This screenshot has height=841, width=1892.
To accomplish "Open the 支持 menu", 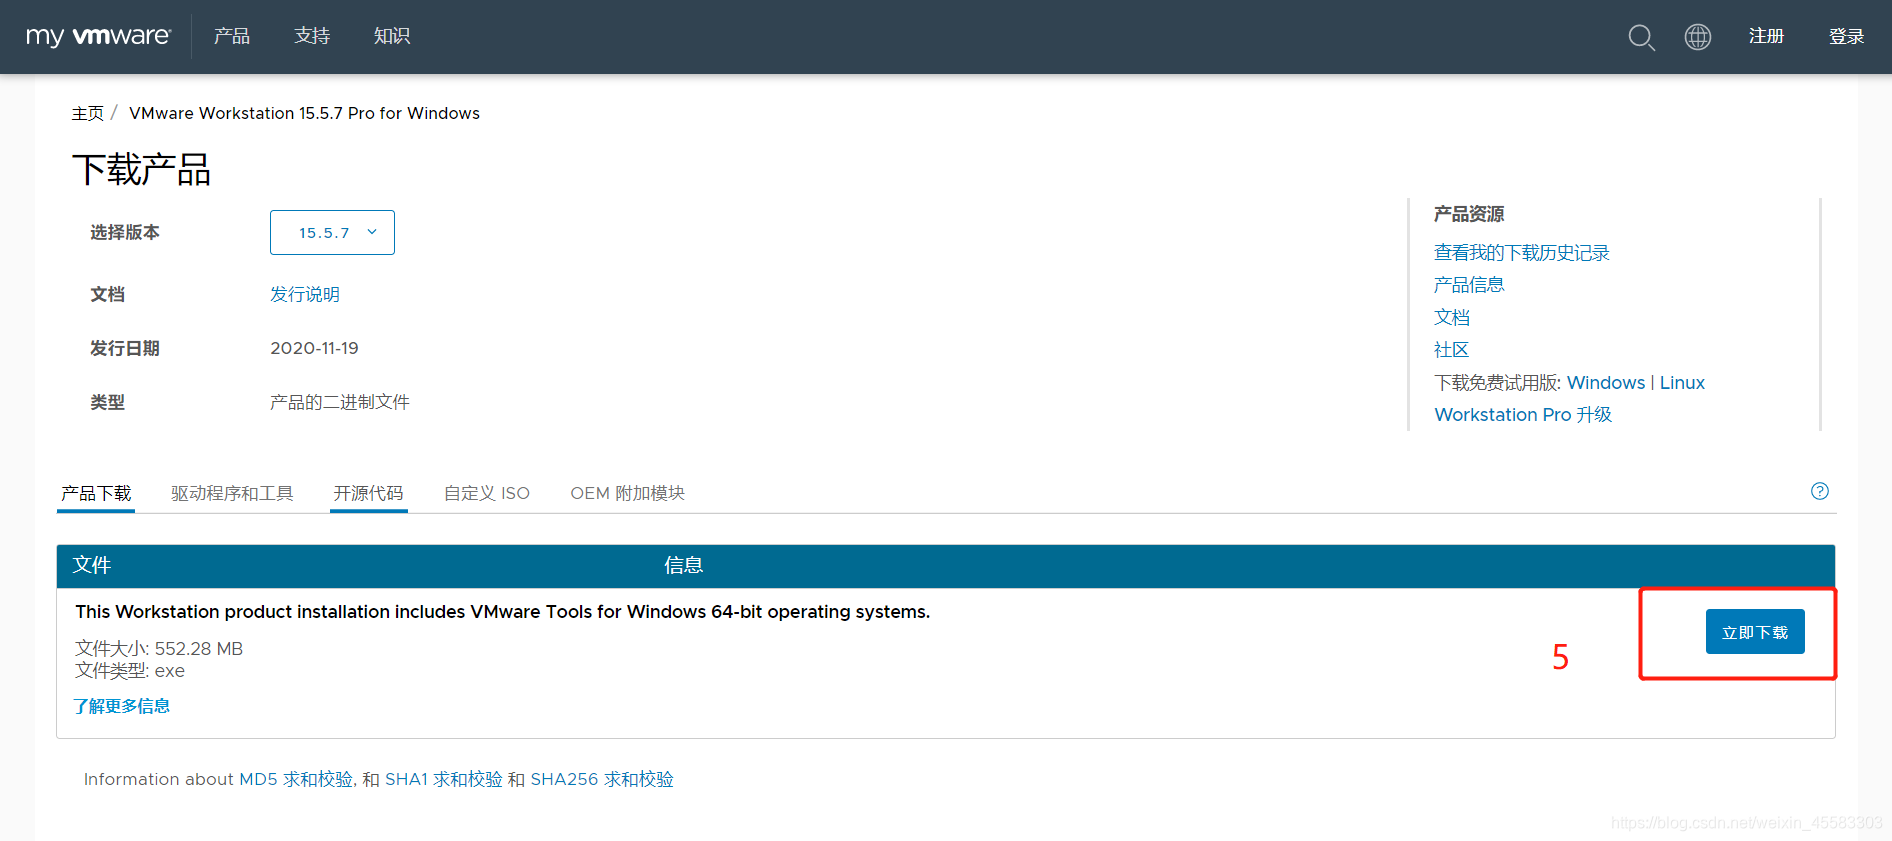I will pos(312,36).
